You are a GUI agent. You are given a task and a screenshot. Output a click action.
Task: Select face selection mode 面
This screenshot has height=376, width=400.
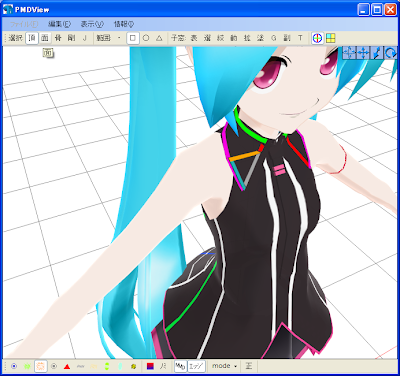(45, 38)
